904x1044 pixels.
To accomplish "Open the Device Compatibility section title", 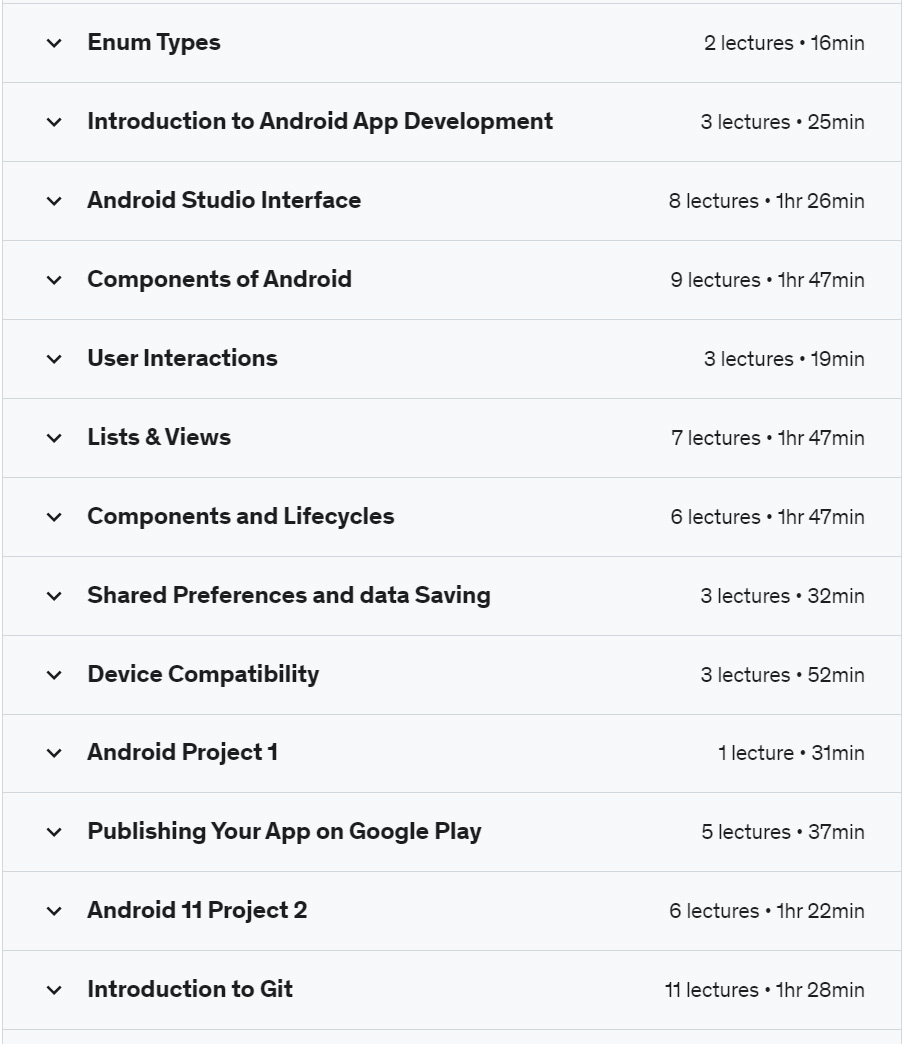I will [x=203, y=674].
